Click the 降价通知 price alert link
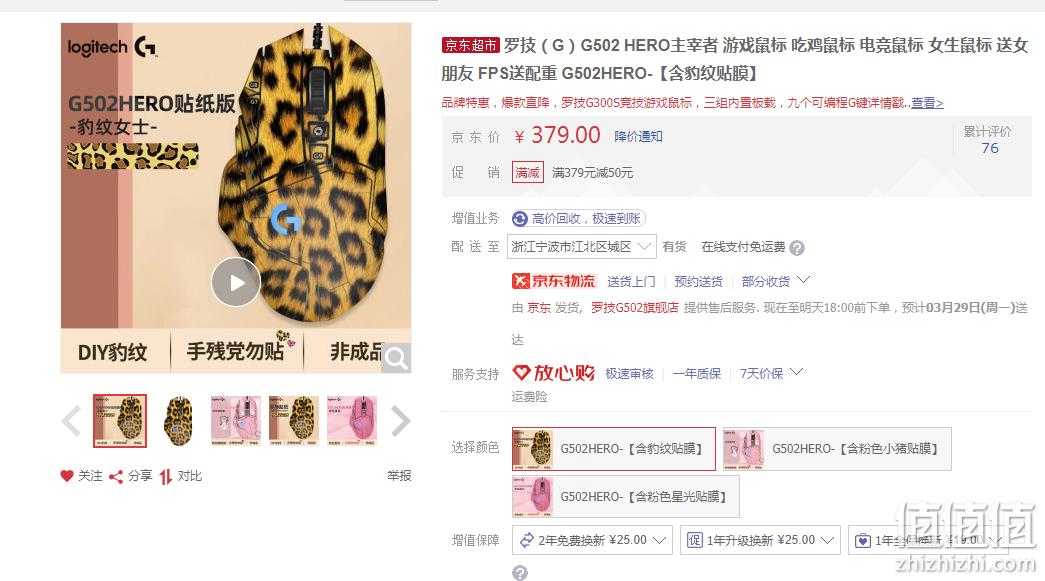Viewport: 1045px width, 581px height. [x=638, y=137]
